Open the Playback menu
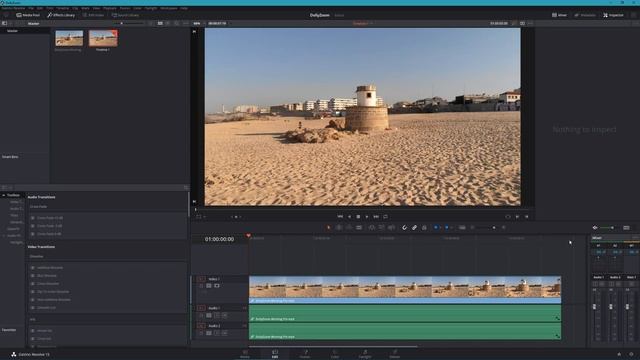 coord(109,8)
